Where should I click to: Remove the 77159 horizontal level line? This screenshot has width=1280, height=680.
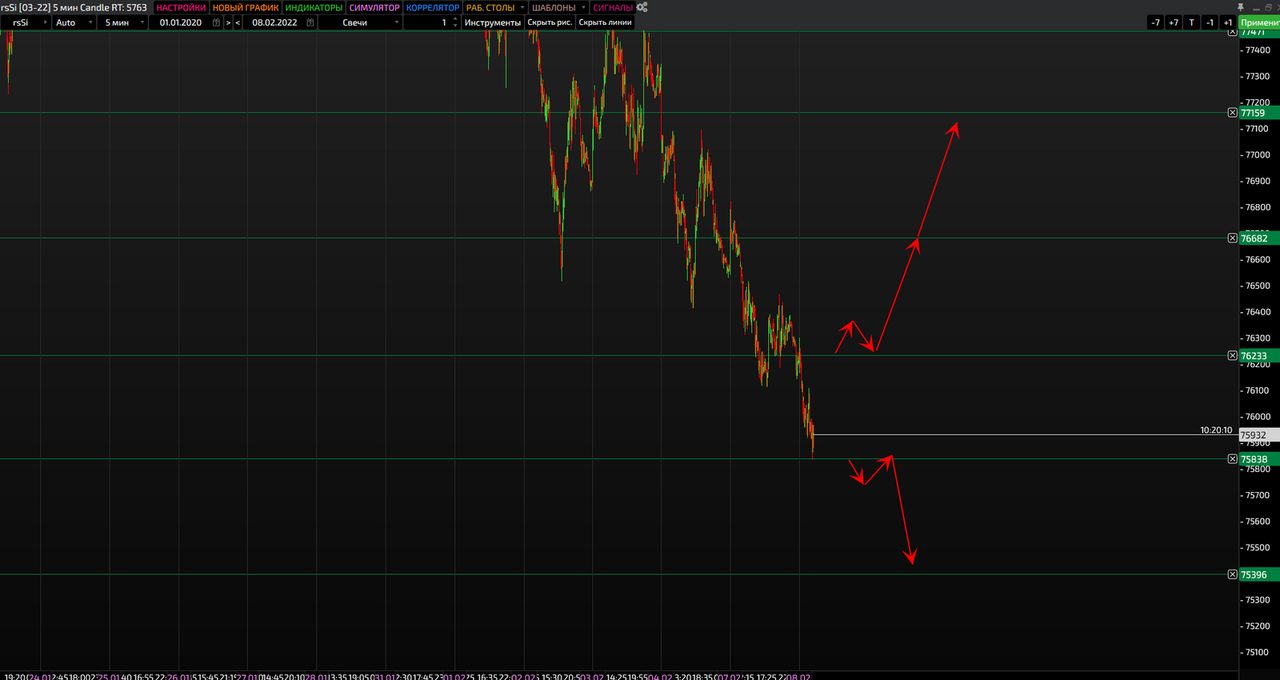tap(1232, 113)
